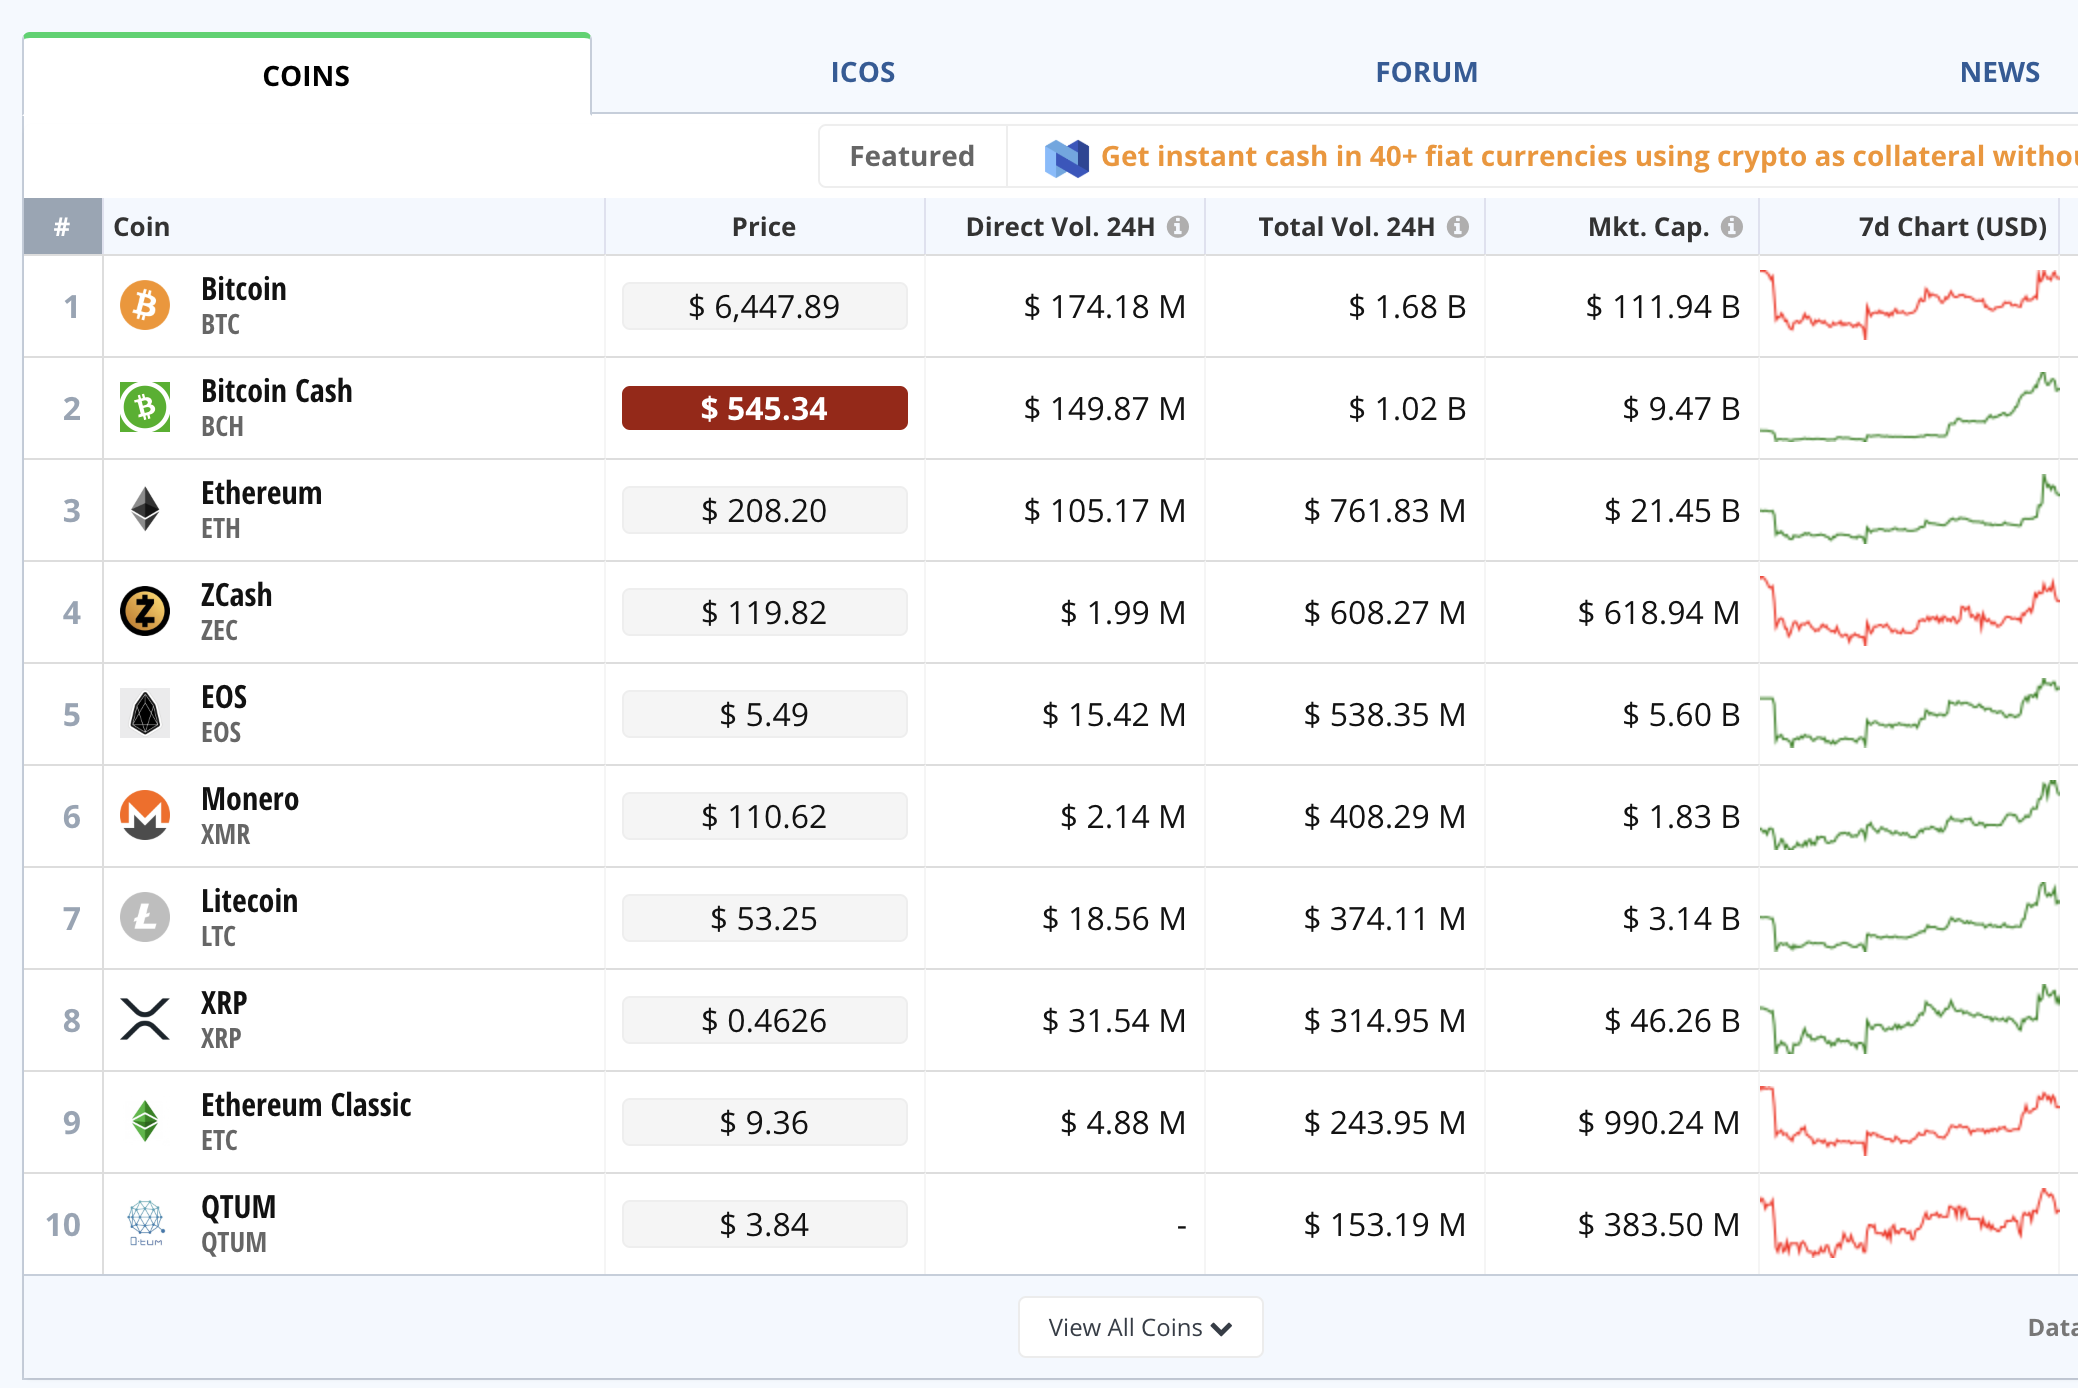Click the EOS price $ 5.49

[764, 714]
